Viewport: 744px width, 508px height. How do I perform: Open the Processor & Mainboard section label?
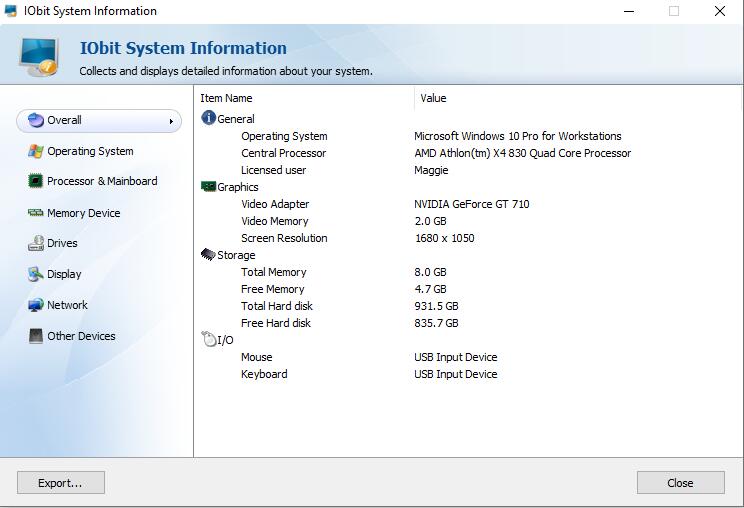click(x=102, y=181)
